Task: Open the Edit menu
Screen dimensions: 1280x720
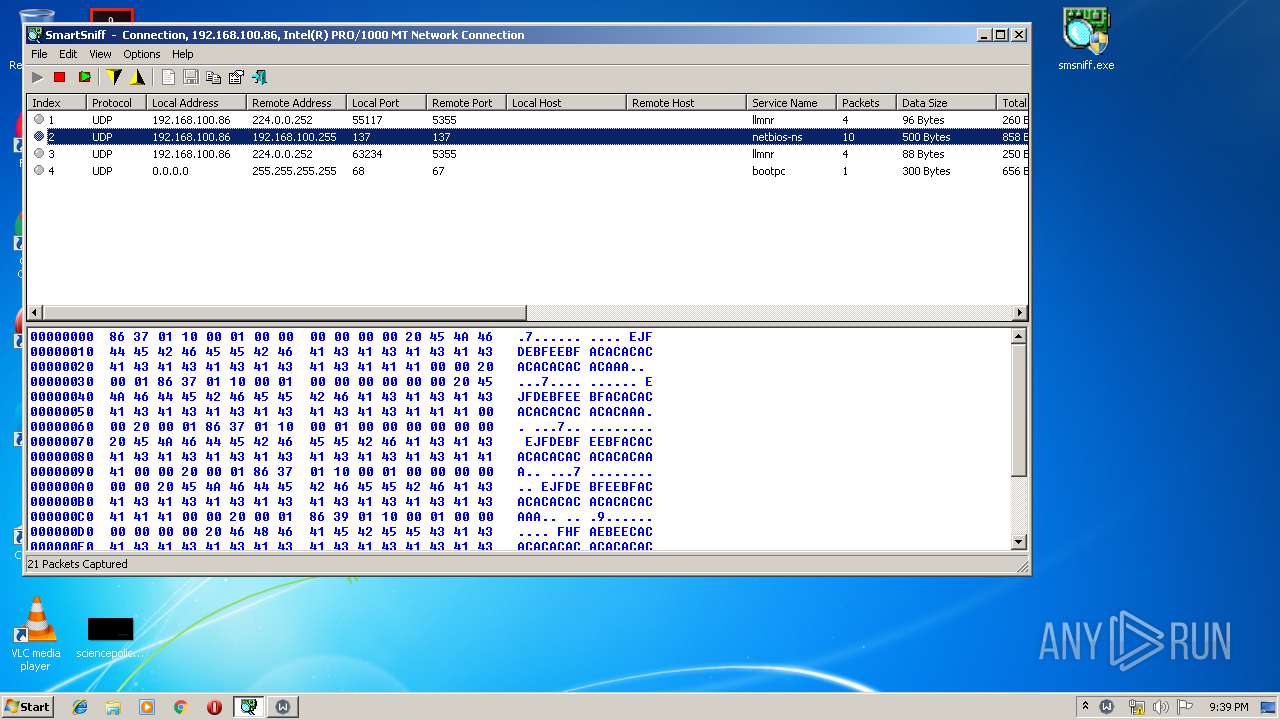Action: point(68,54)
